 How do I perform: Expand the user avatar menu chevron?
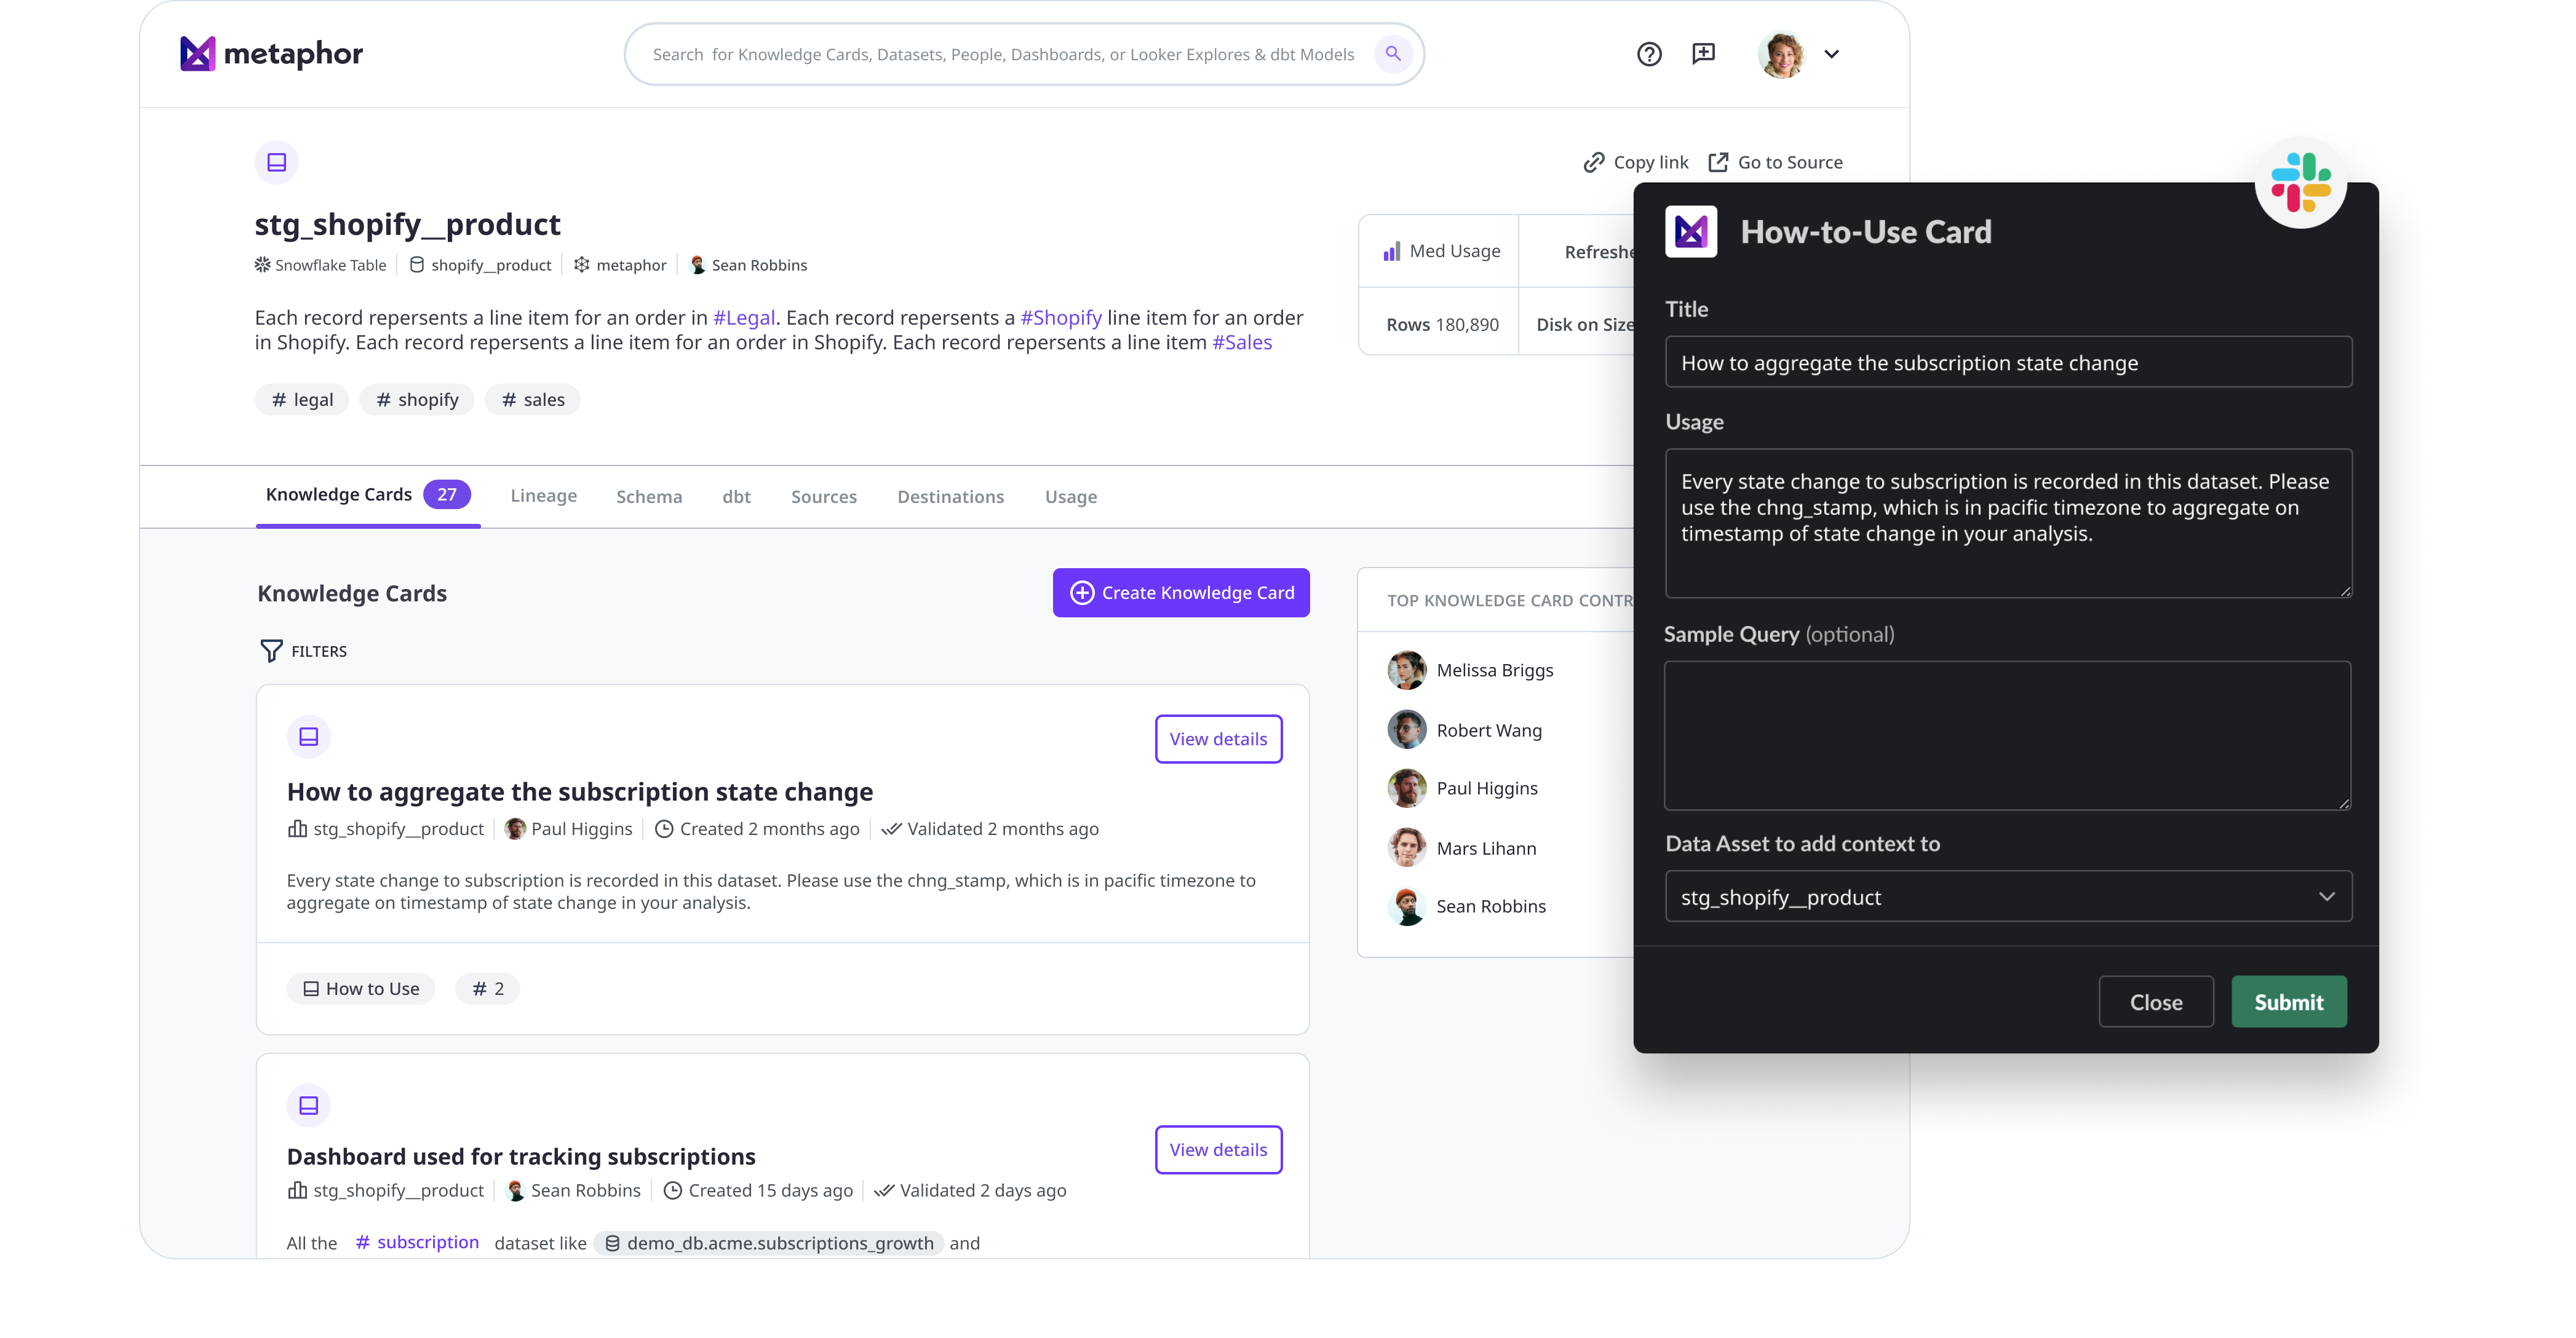click(1831, 54)
